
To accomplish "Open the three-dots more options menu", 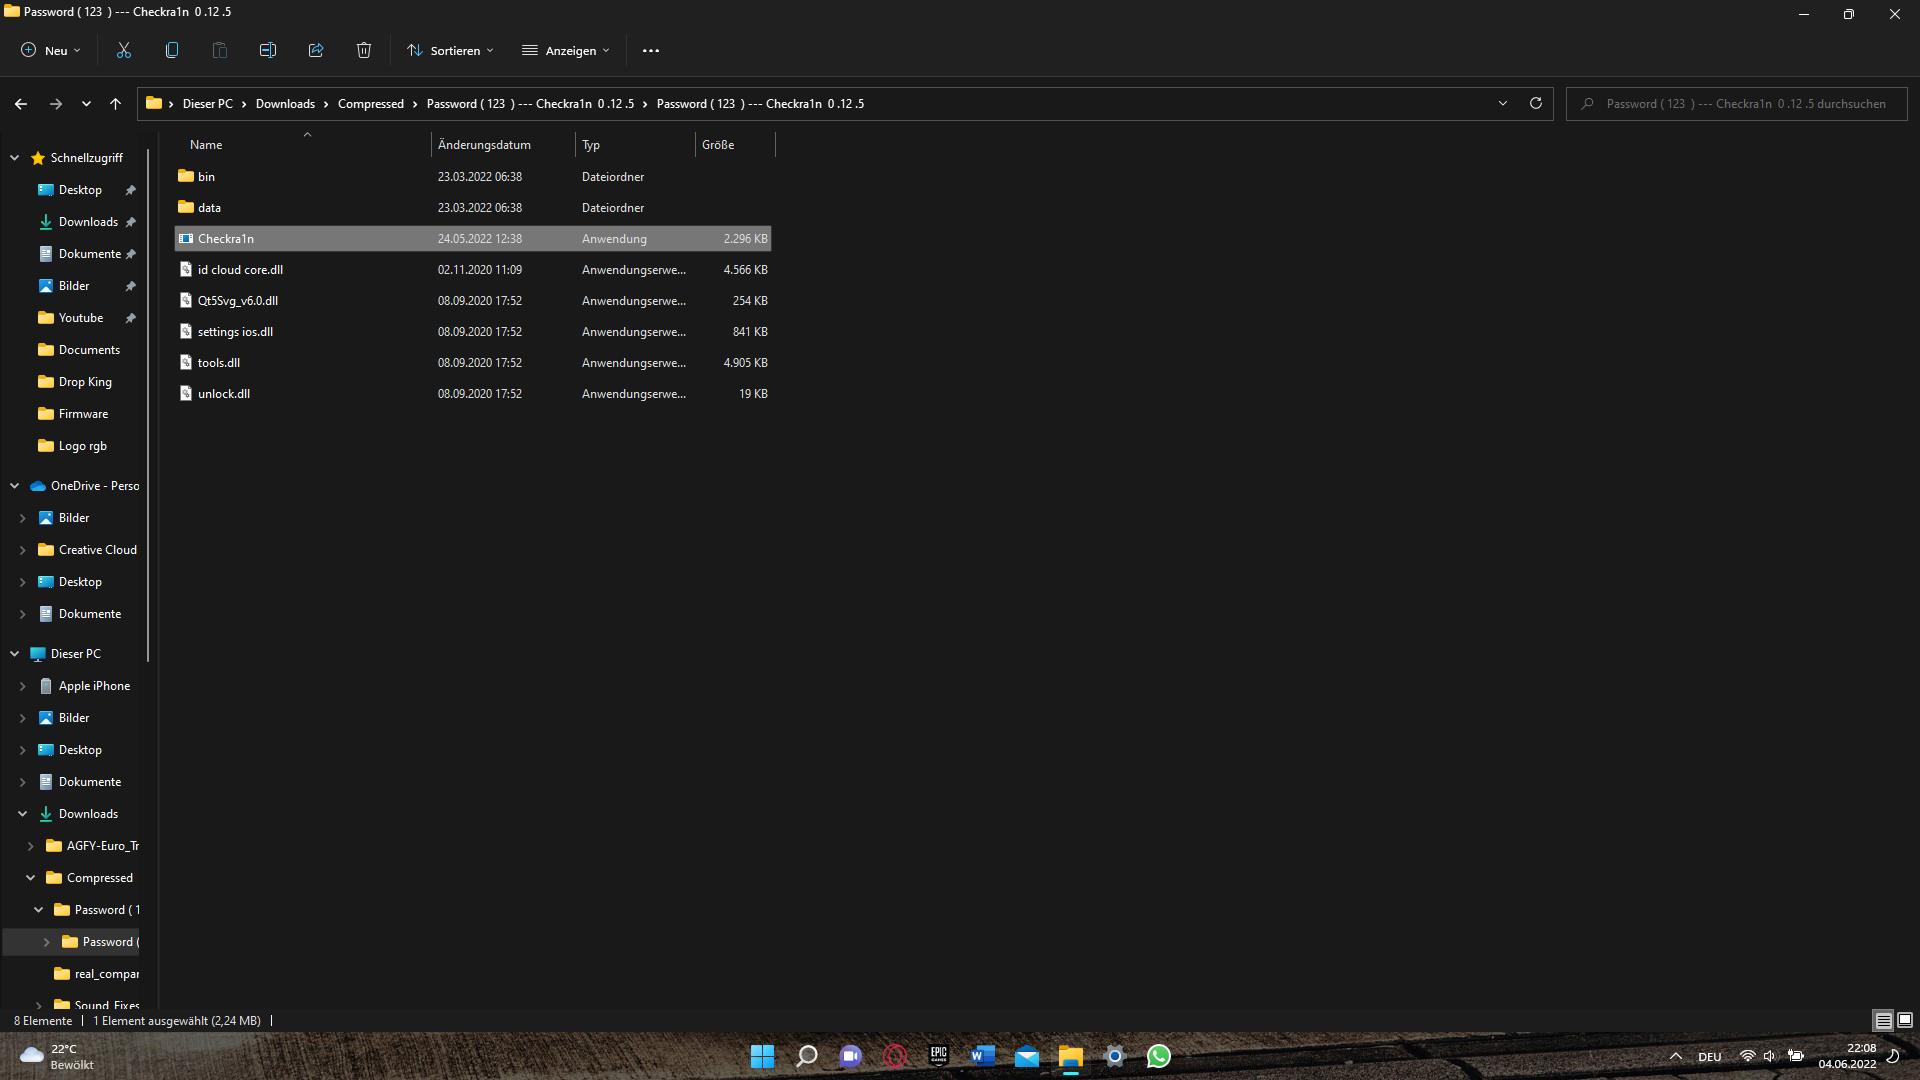I will (651, 50).
